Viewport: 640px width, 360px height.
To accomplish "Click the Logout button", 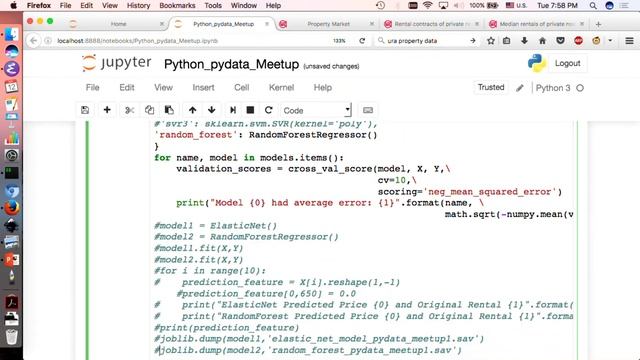I will click(x=567, y=63).
